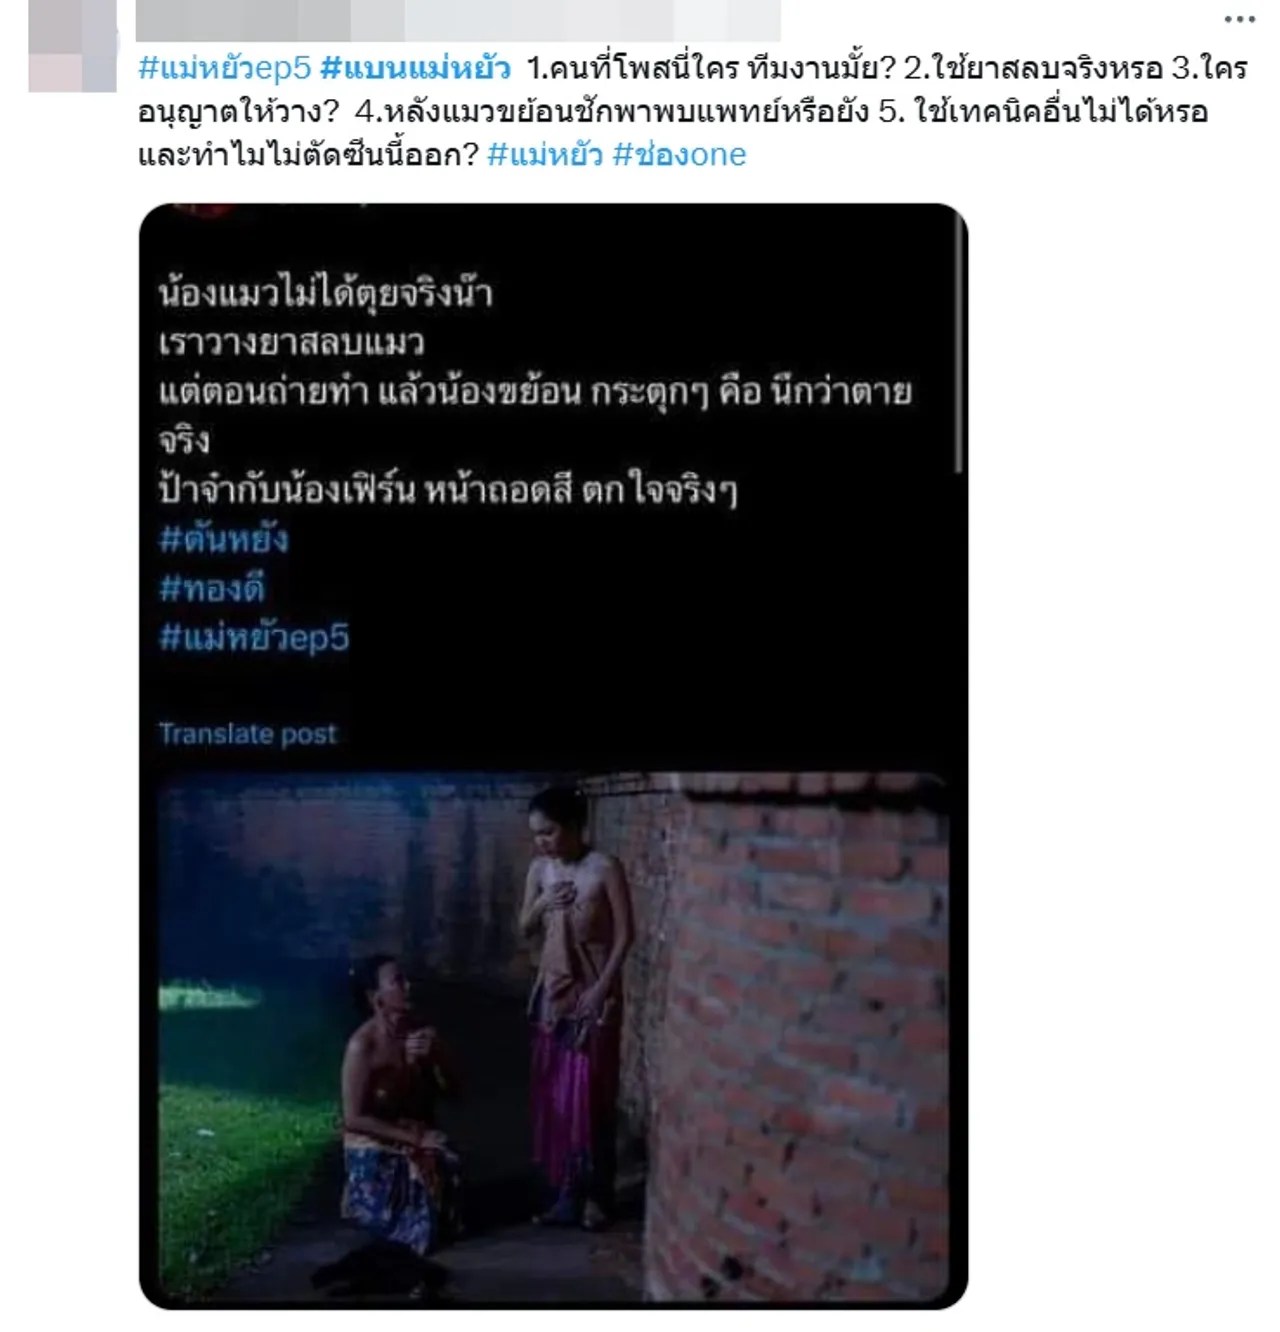The height and width of the screenshot is (1332, 1280).
Task: Click the line starting "ป้าจำกับน้องเฟิร์น"
Action: click(448, 490)
